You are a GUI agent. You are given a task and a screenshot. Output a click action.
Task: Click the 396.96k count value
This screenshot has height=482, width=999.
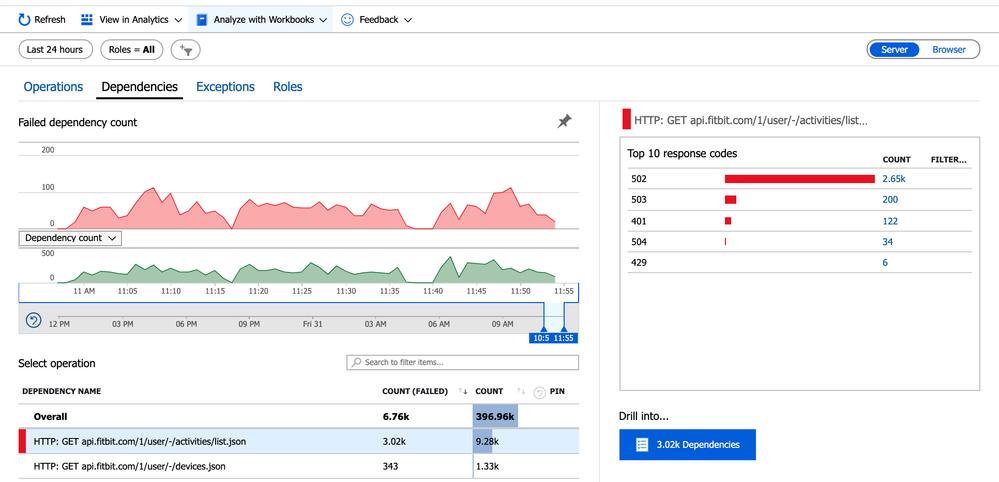pyautogui.click(x=494, y=417)
